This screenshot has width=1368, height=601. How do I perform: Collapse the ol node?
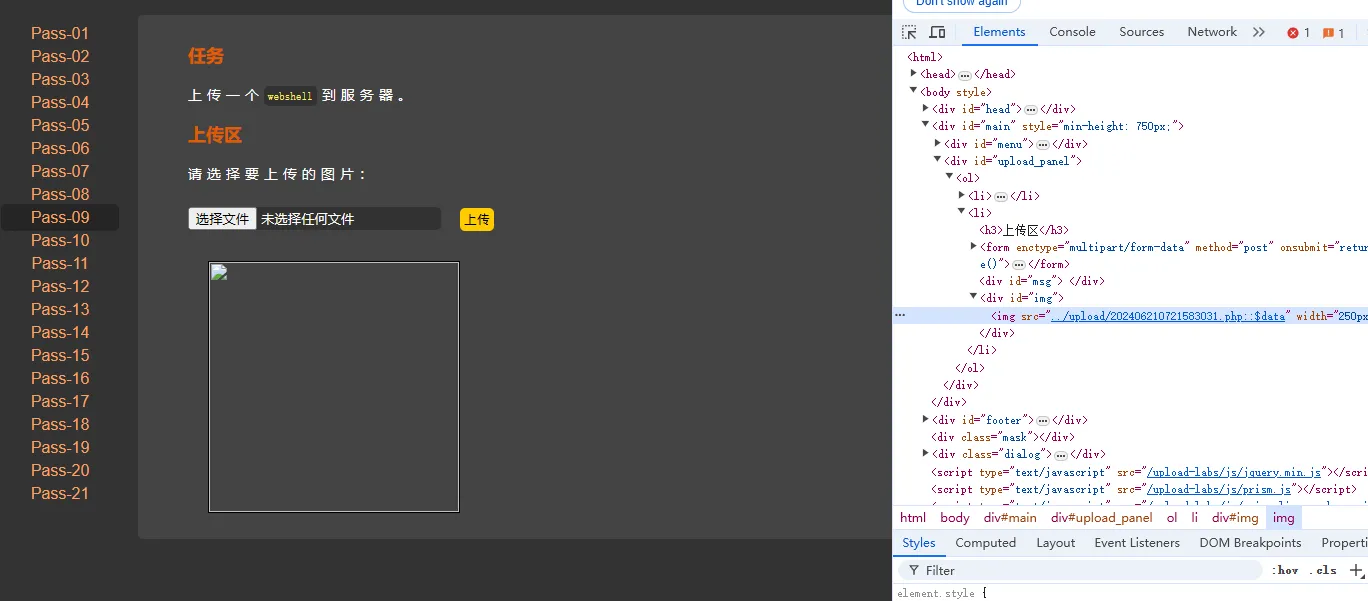click(950, 177)
